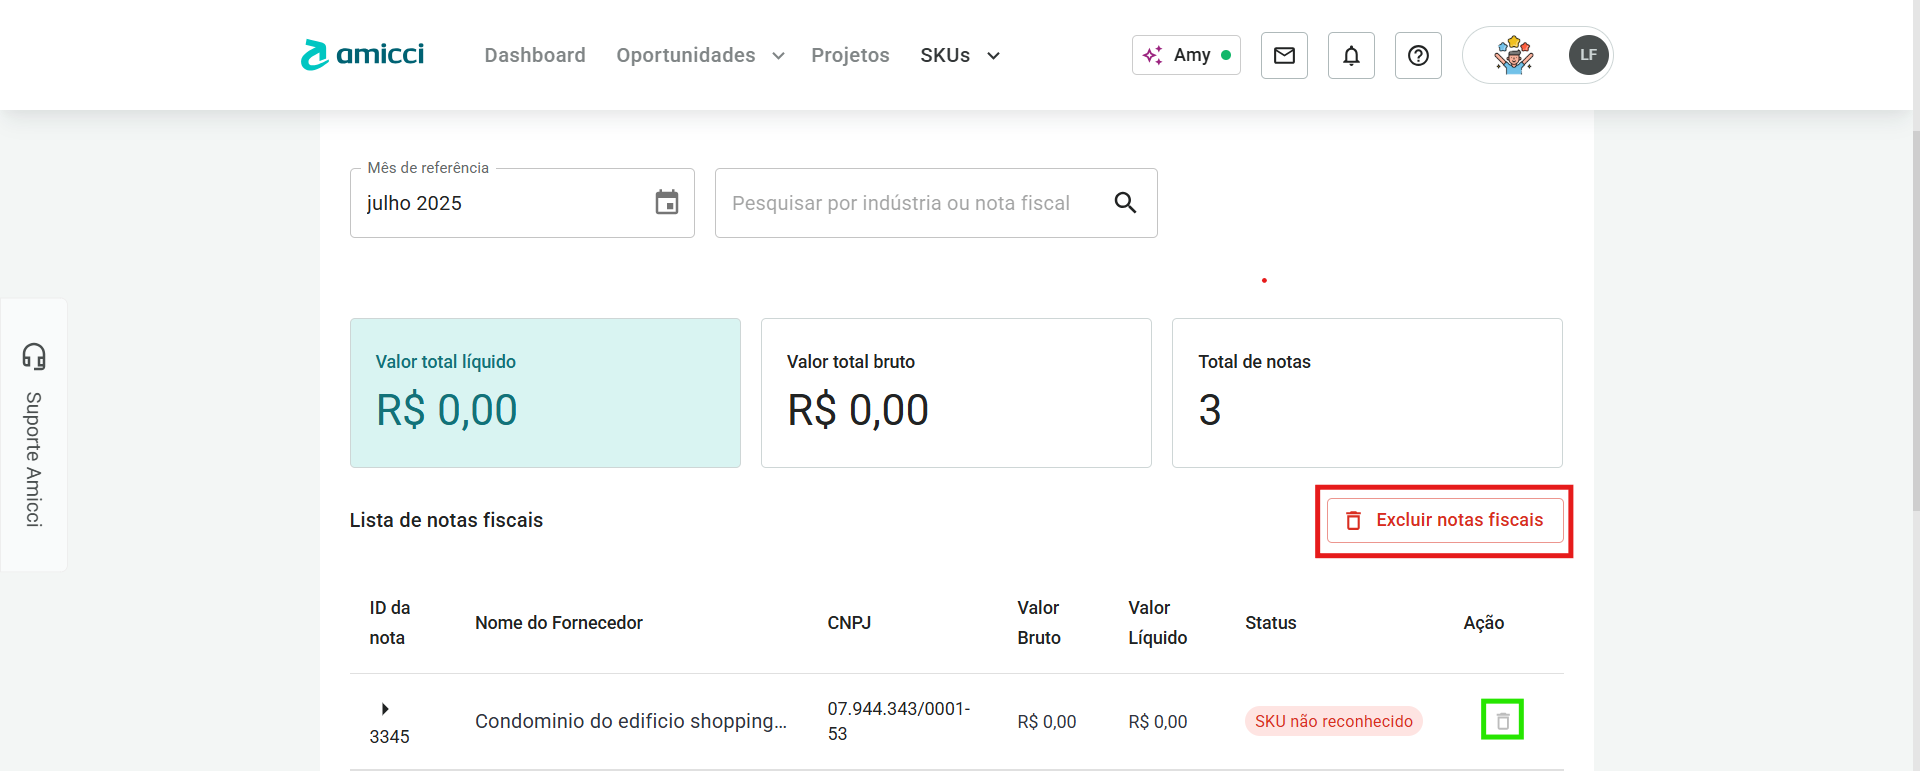Expand row details for nota 3345

(385, 709)
